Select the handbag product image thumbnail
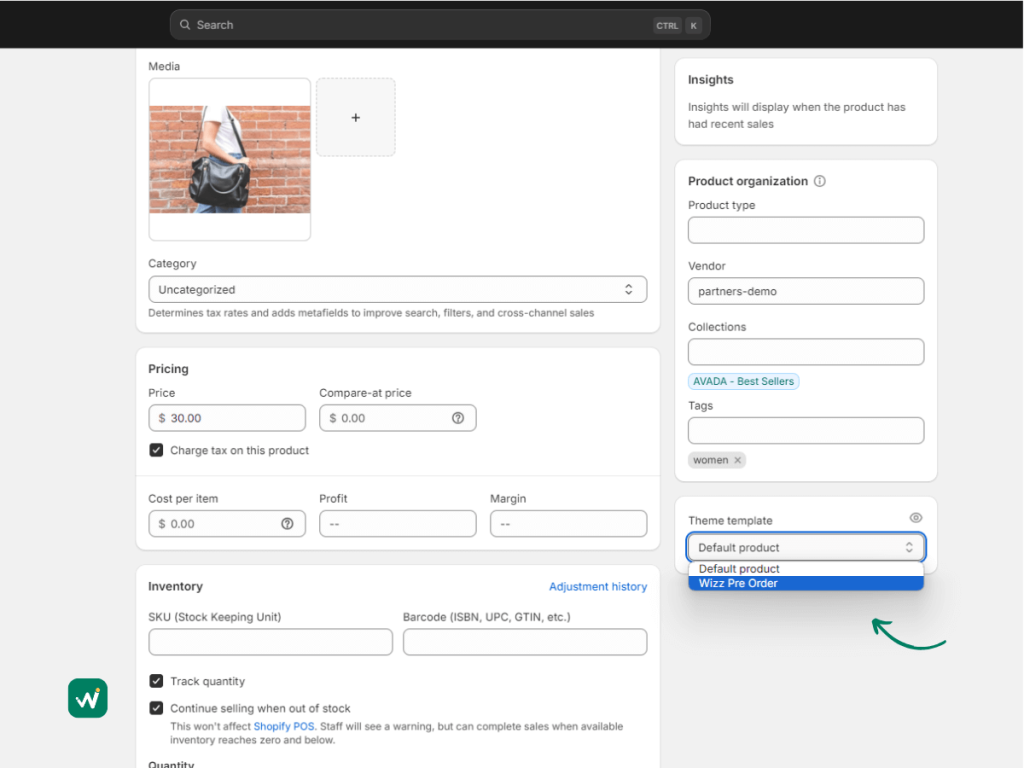Screen dimensions: 1024x768 230,159
